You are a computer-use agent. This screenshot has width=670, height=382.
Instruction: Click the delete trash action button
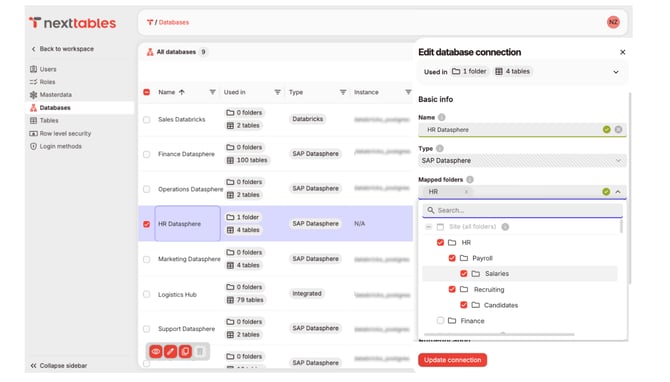200,351
